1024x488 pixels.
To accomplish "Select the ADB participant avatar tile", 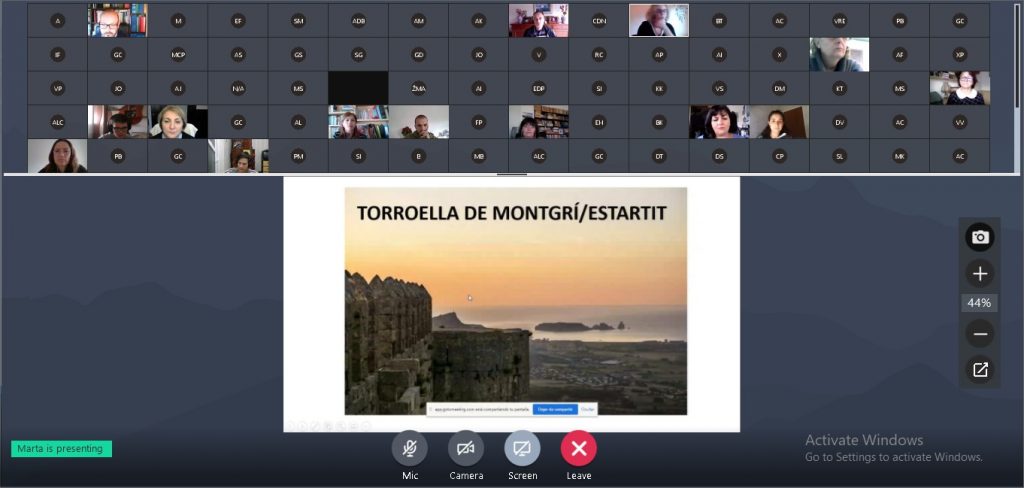I will click(x=358, y=21).
